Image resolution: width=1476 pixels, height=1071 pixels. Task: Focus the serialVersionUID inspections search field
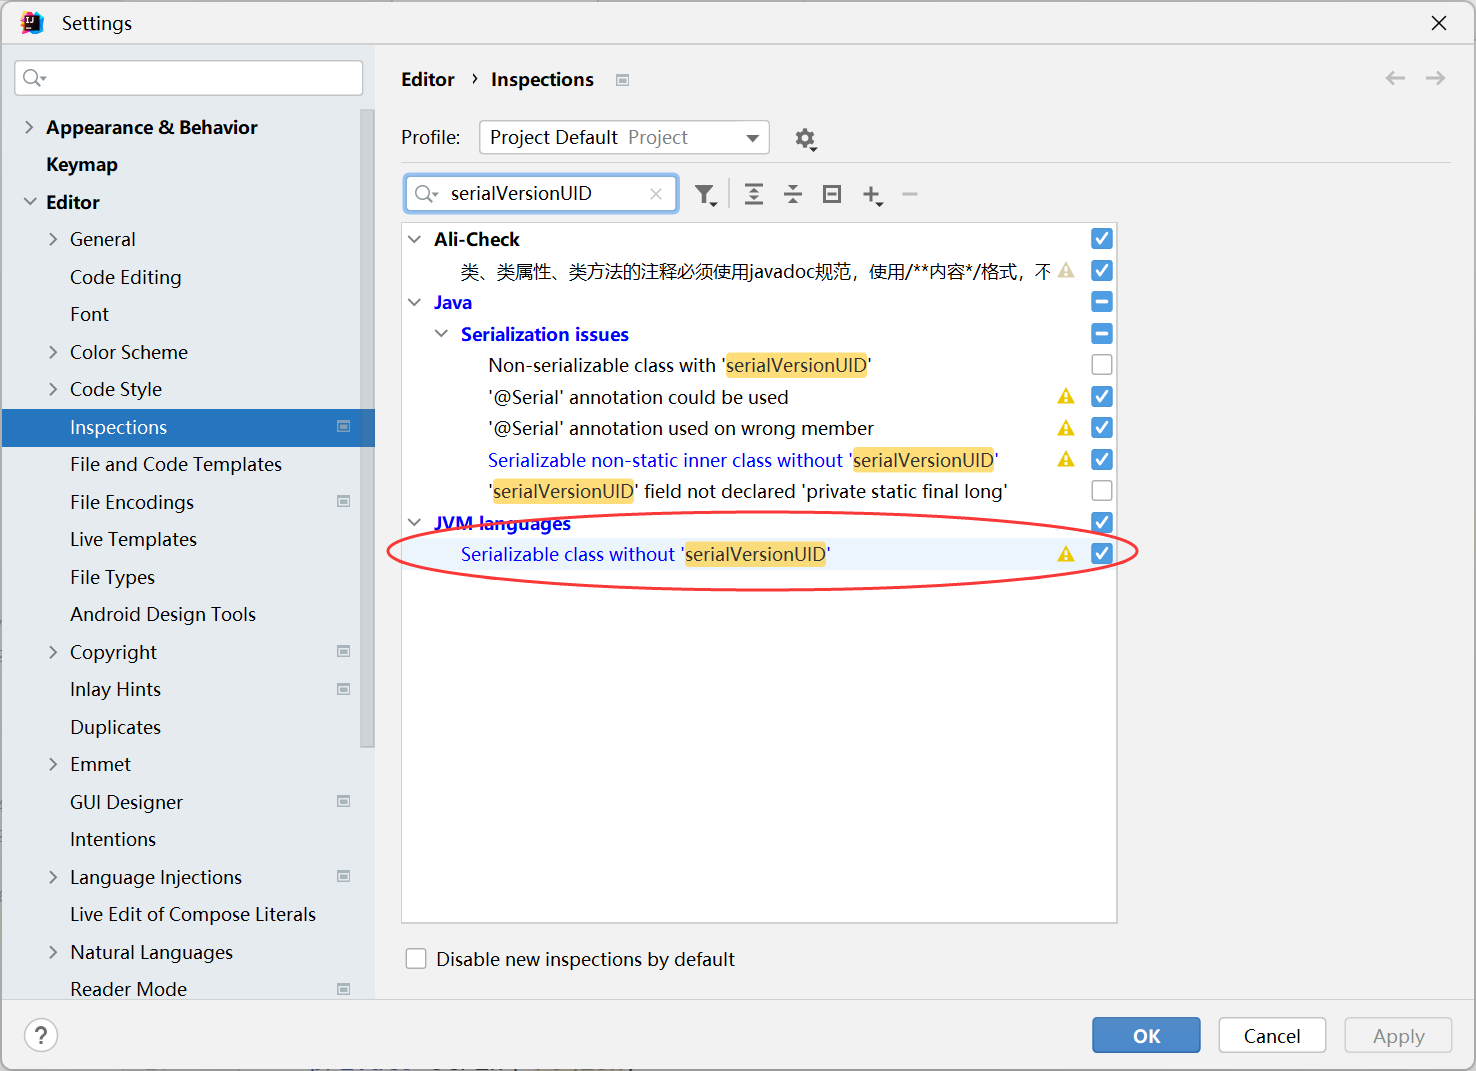point(541,194)
